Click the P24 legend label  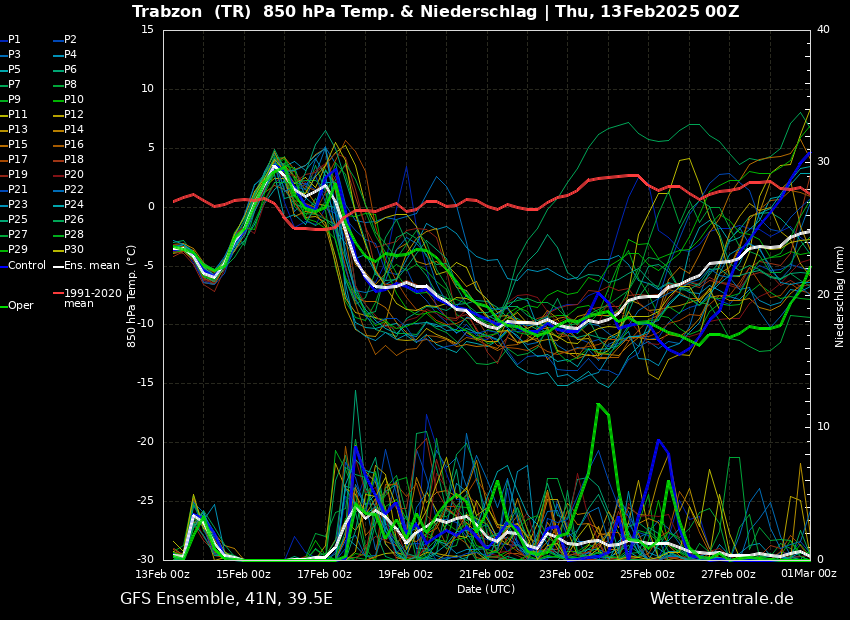point(74,204)
